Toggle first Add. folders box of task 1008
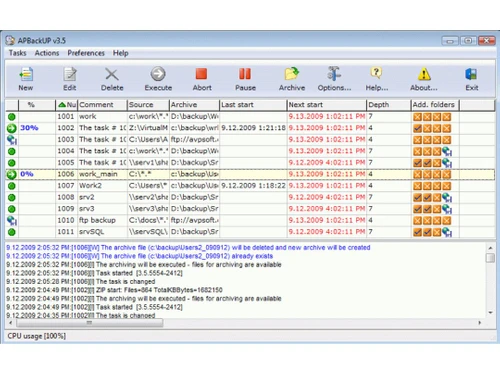 (417, 198)
